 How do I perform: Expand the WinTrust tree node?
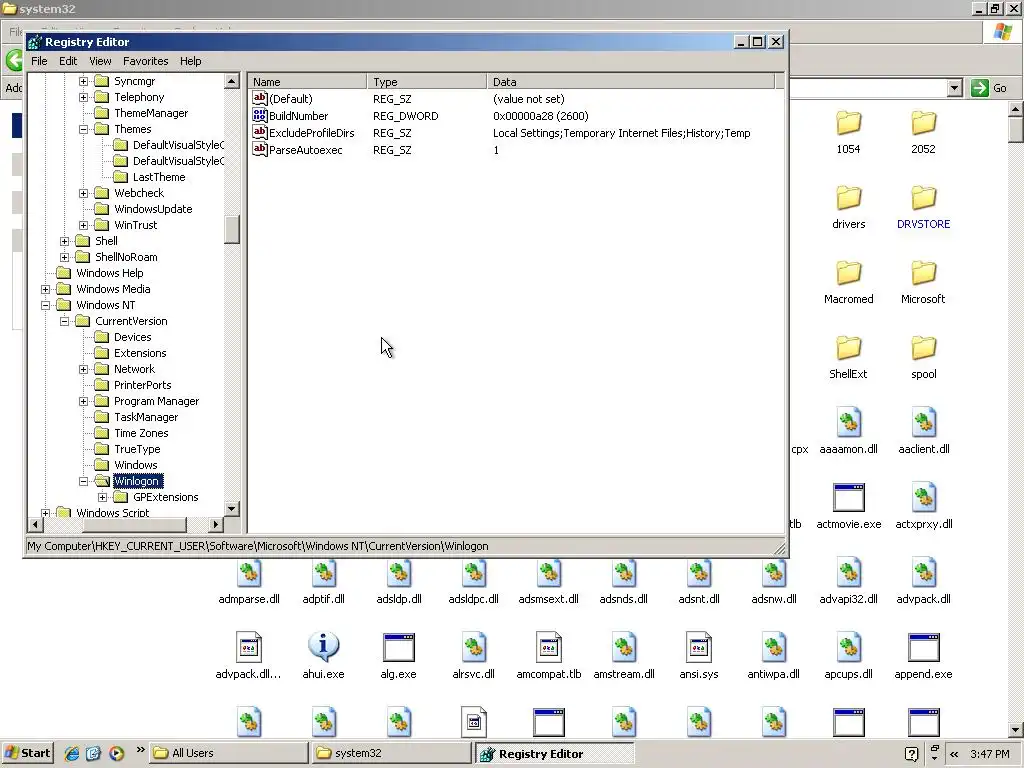tap(84, 225)
